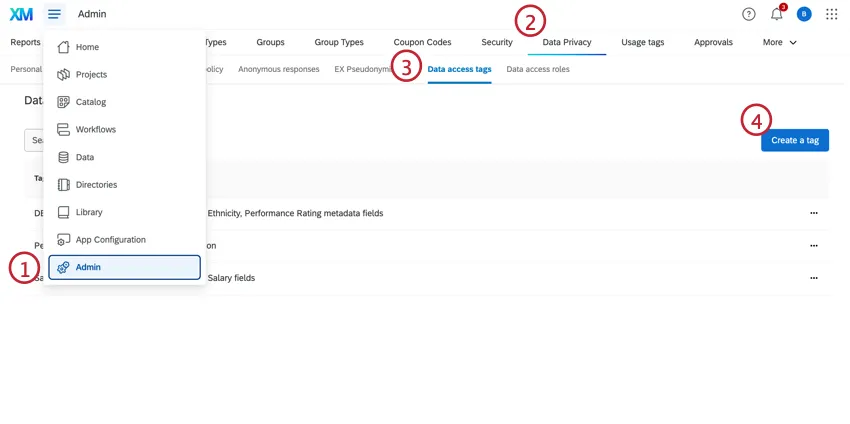The image size is (850, 424).
Task: Open Workflows from the menu
Action: click(x=95, y=130)
